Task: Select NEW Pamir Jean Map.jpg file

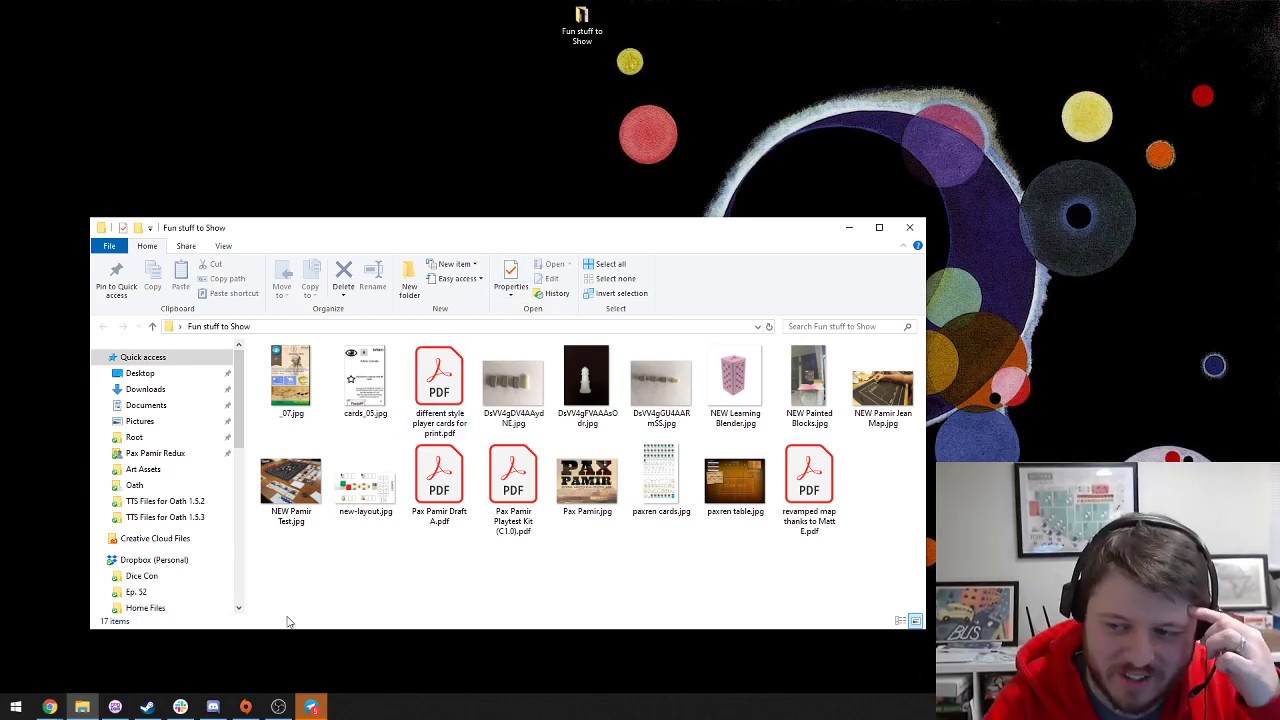Action: [883, 397]
